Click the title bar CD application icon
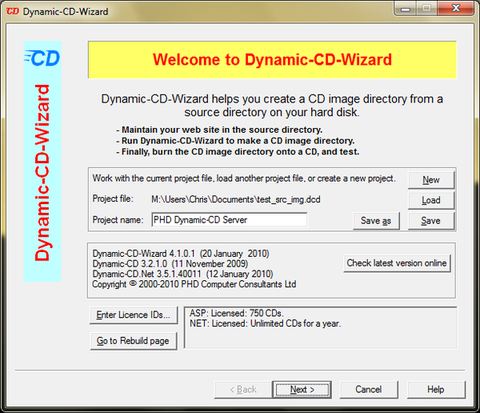 13,11
